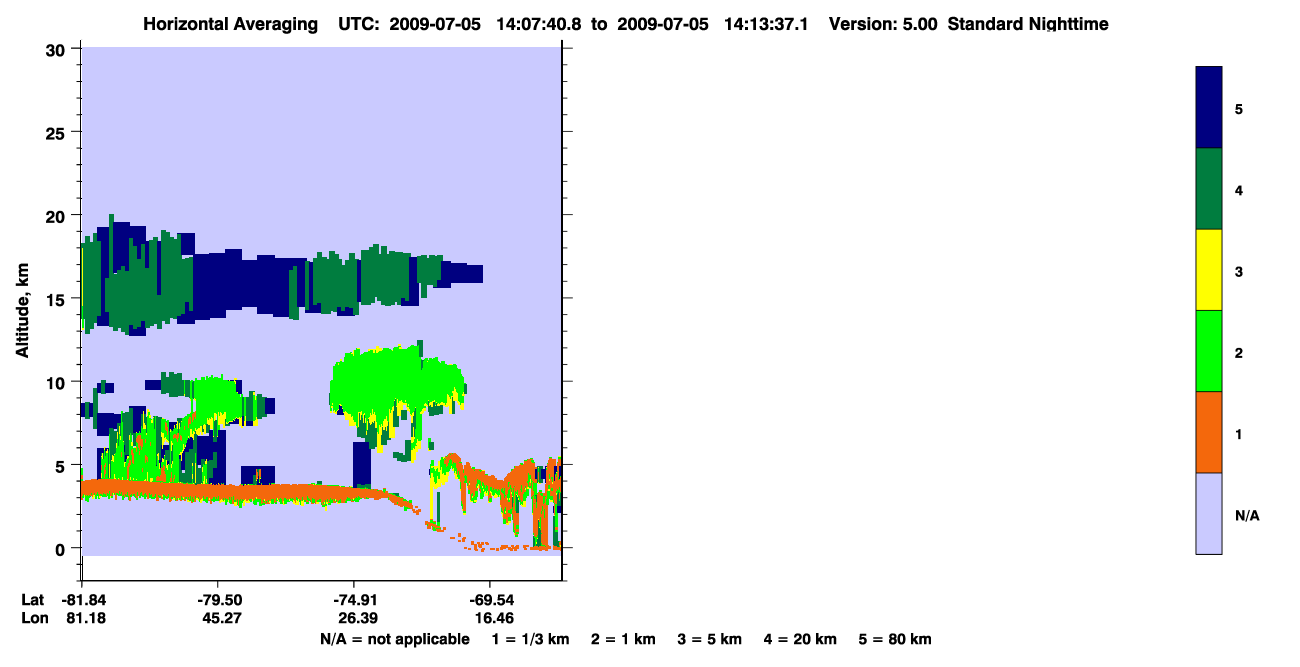Click the longitude value 81.18
Screen dimensions: 1300x667
pyautogui.click(x=84, y=619)
